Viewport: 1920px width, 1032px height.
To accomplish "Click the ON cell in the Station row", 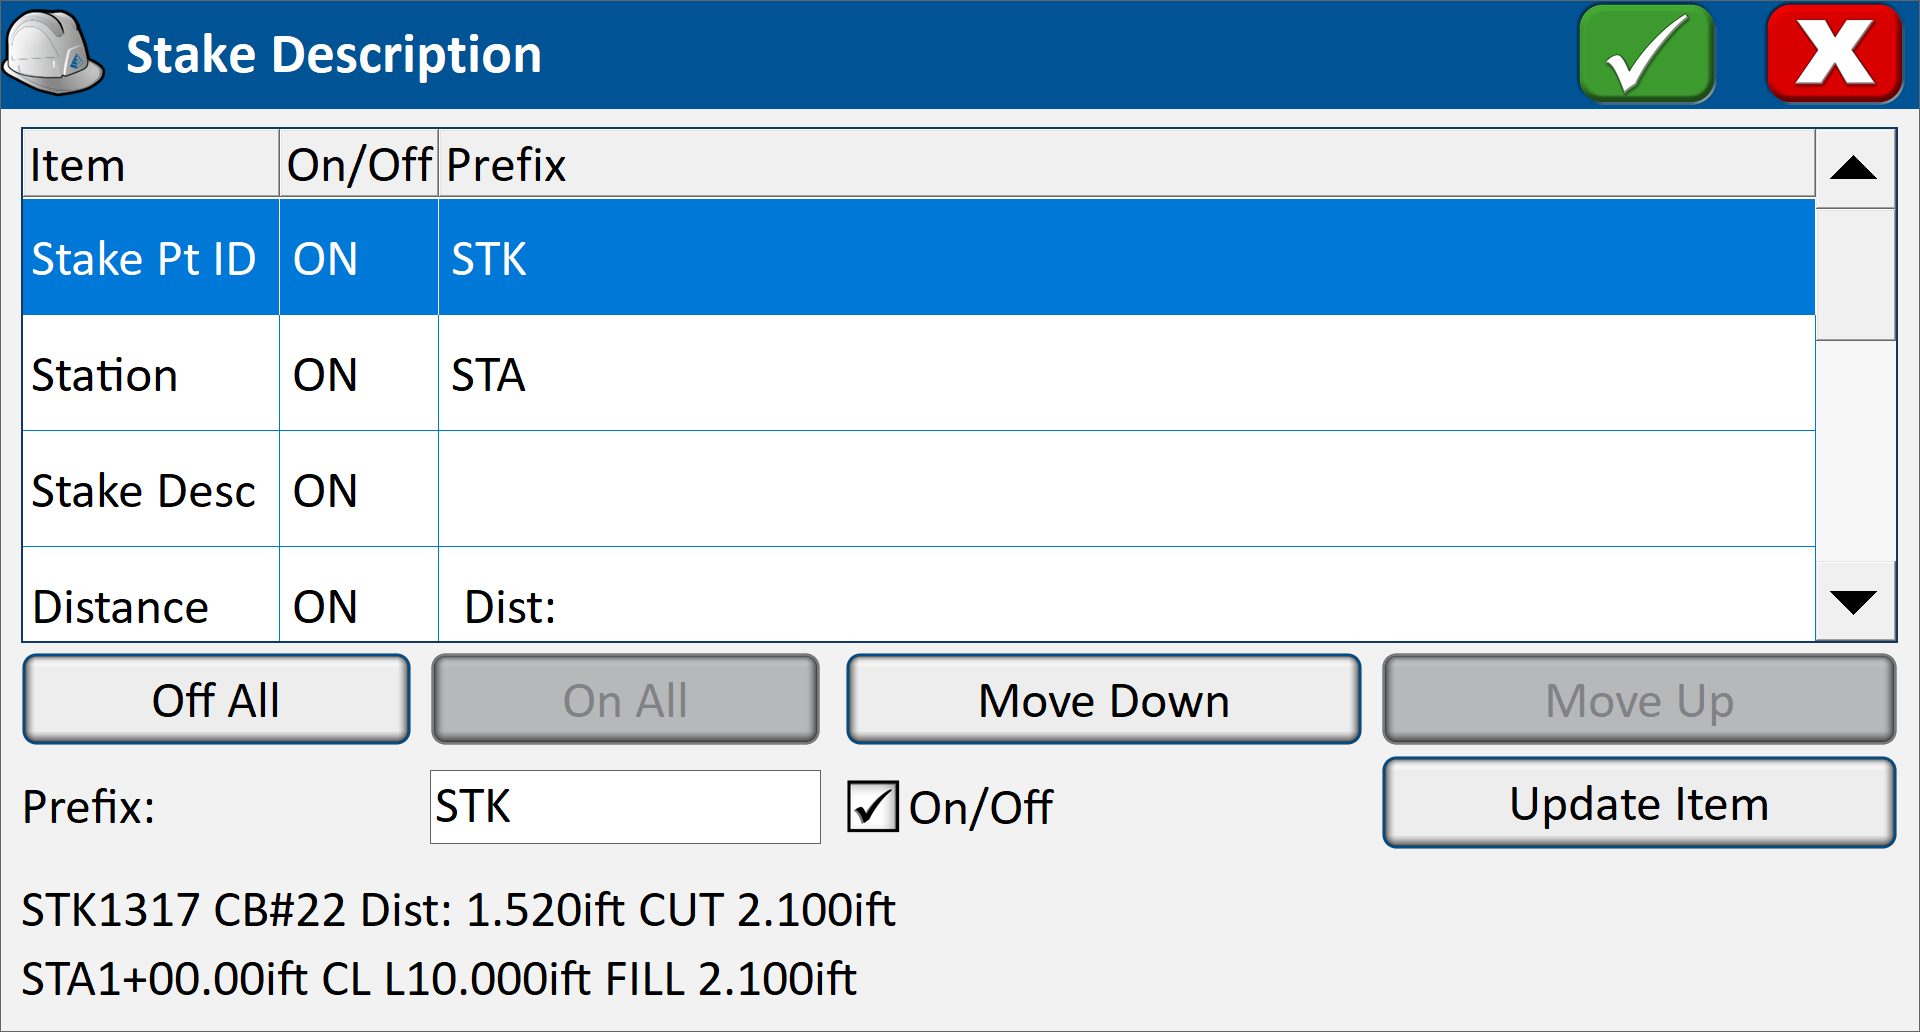I will click(359, 374).
